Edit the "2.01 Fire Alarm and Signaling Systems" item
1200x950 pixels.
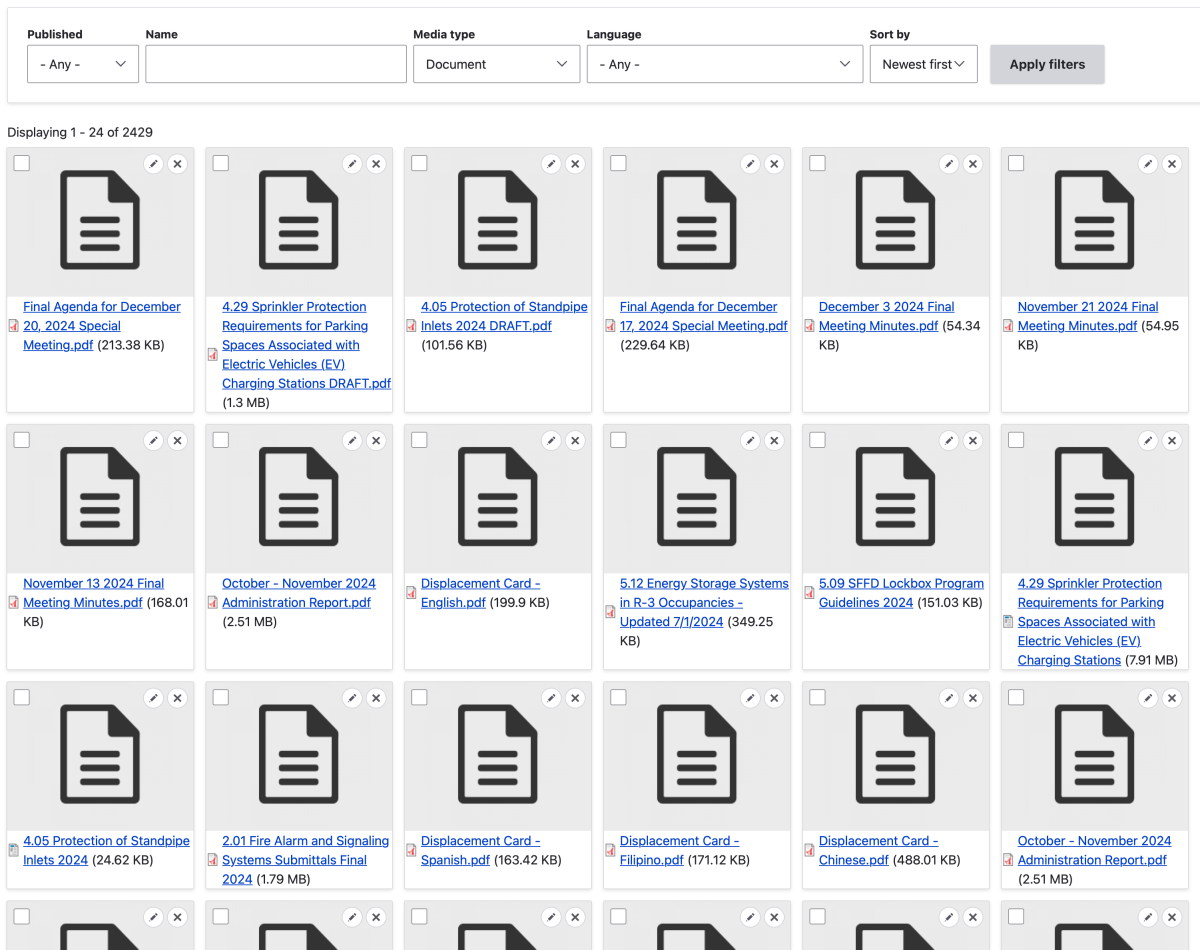point(352,697)
